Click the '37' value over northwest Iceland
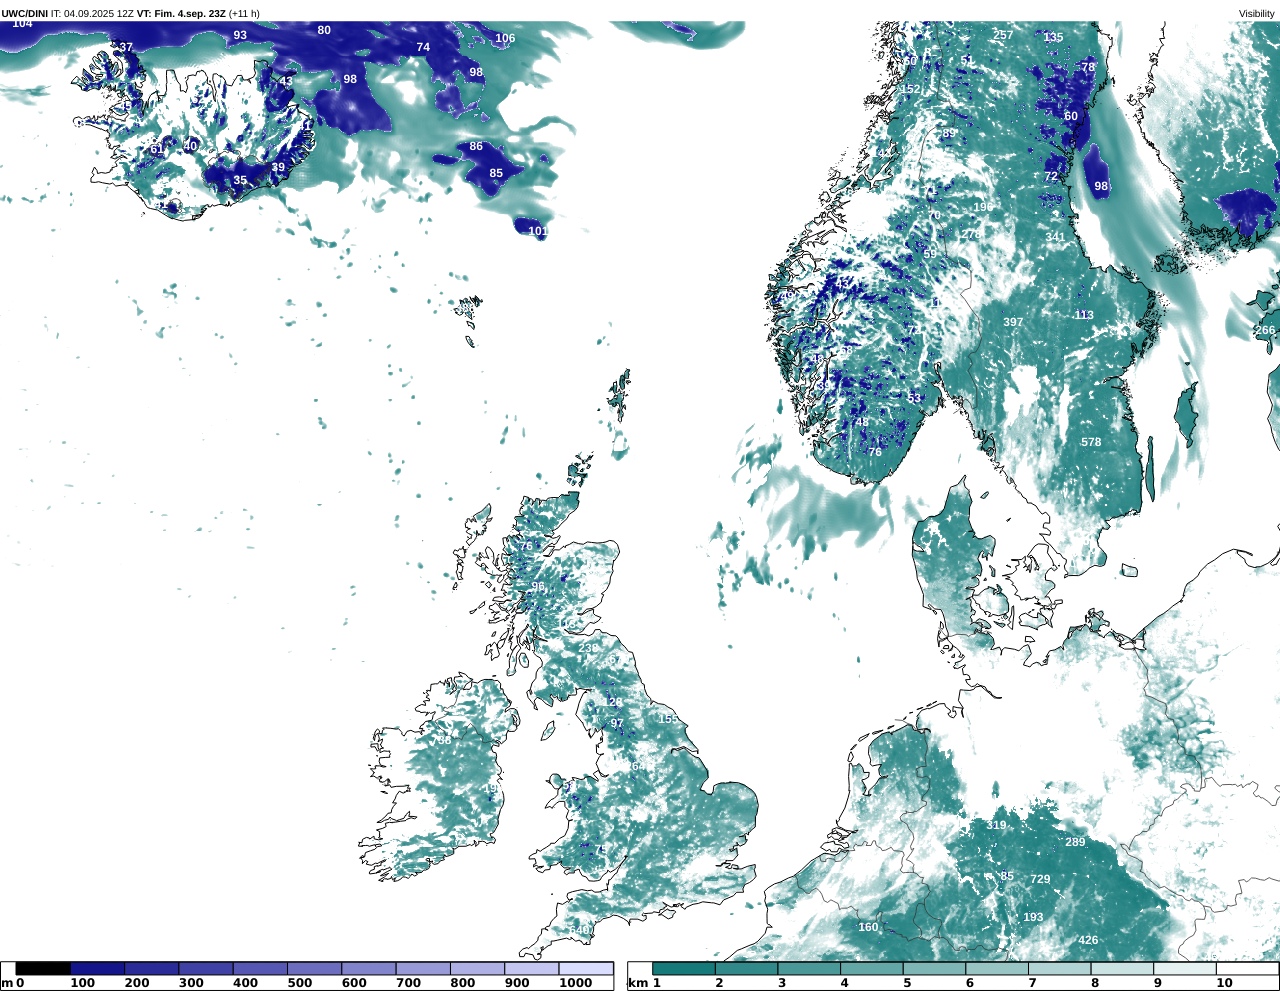 click(125, 47)
